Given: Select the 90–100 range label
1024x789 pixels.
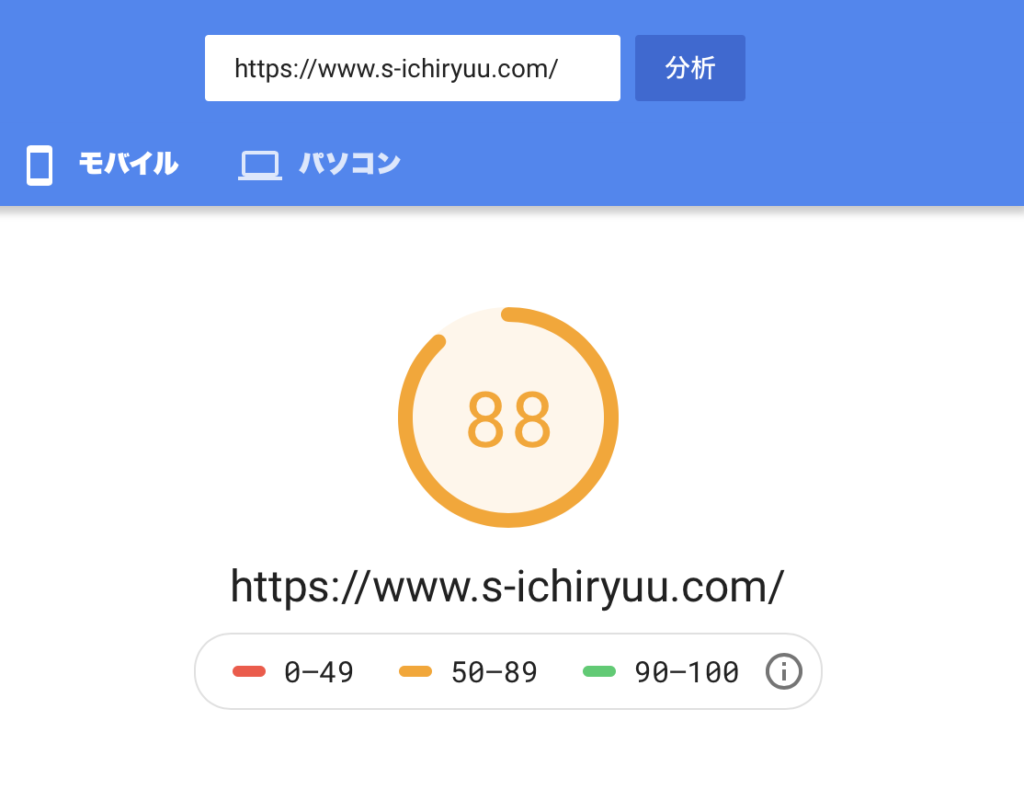Looking at the screenshot, I should [686, 672].
